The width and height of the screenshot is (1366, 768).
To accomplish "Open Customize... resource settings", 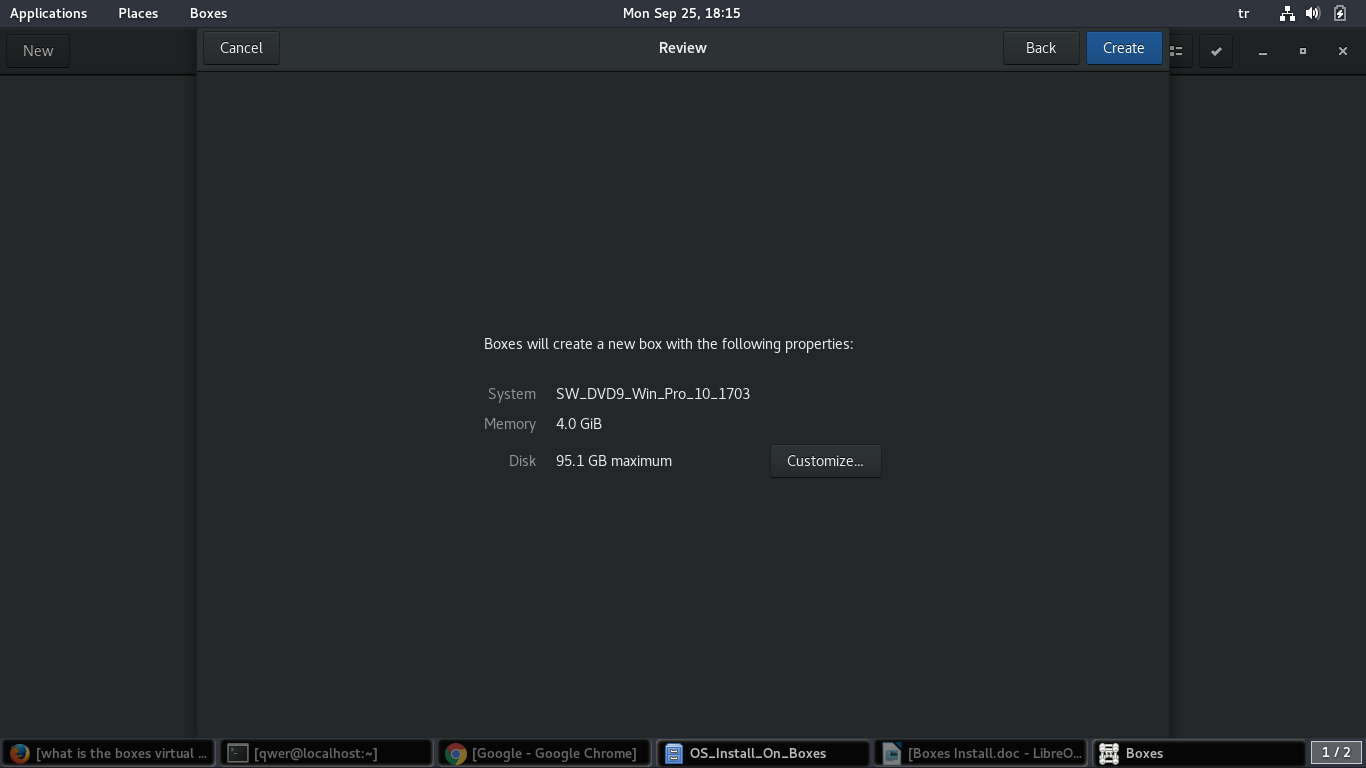I will (x=825, y=461).
